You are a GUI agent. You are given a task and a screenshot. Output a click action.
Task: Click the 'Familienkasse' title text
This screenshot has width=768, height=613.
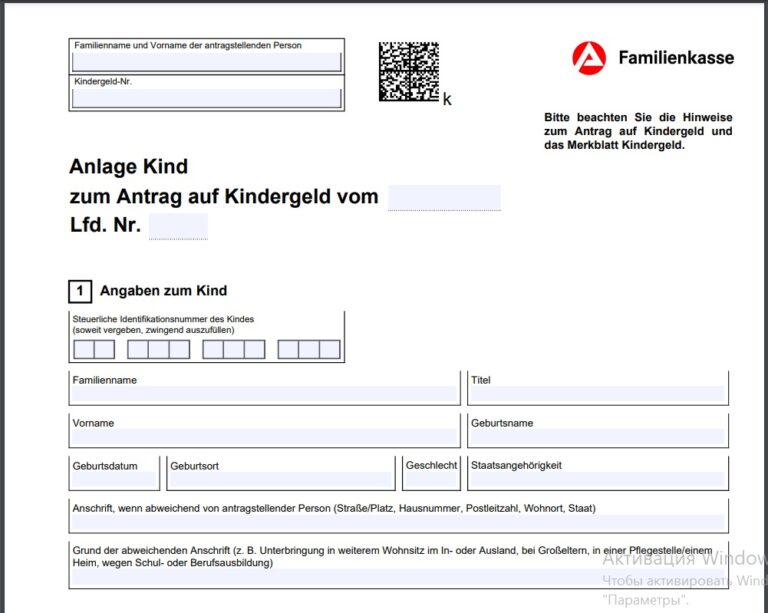[676, 58]
